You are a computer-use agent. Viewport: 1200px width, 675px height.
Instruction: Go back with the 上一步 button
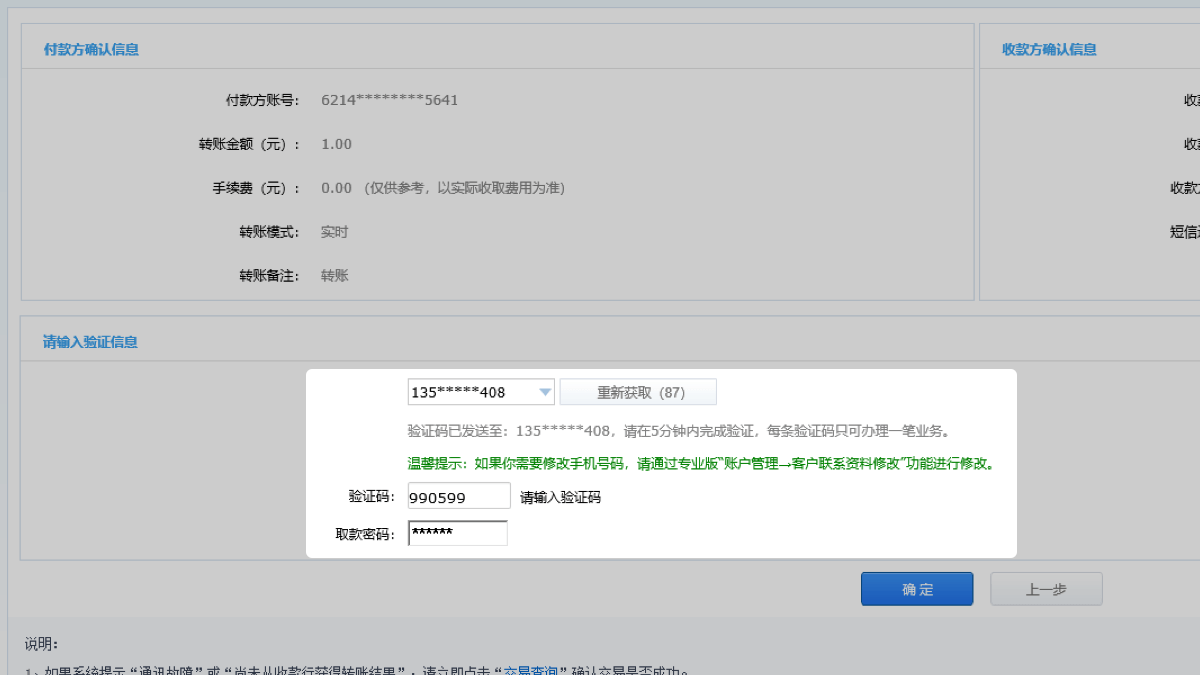click(1046, 589)
